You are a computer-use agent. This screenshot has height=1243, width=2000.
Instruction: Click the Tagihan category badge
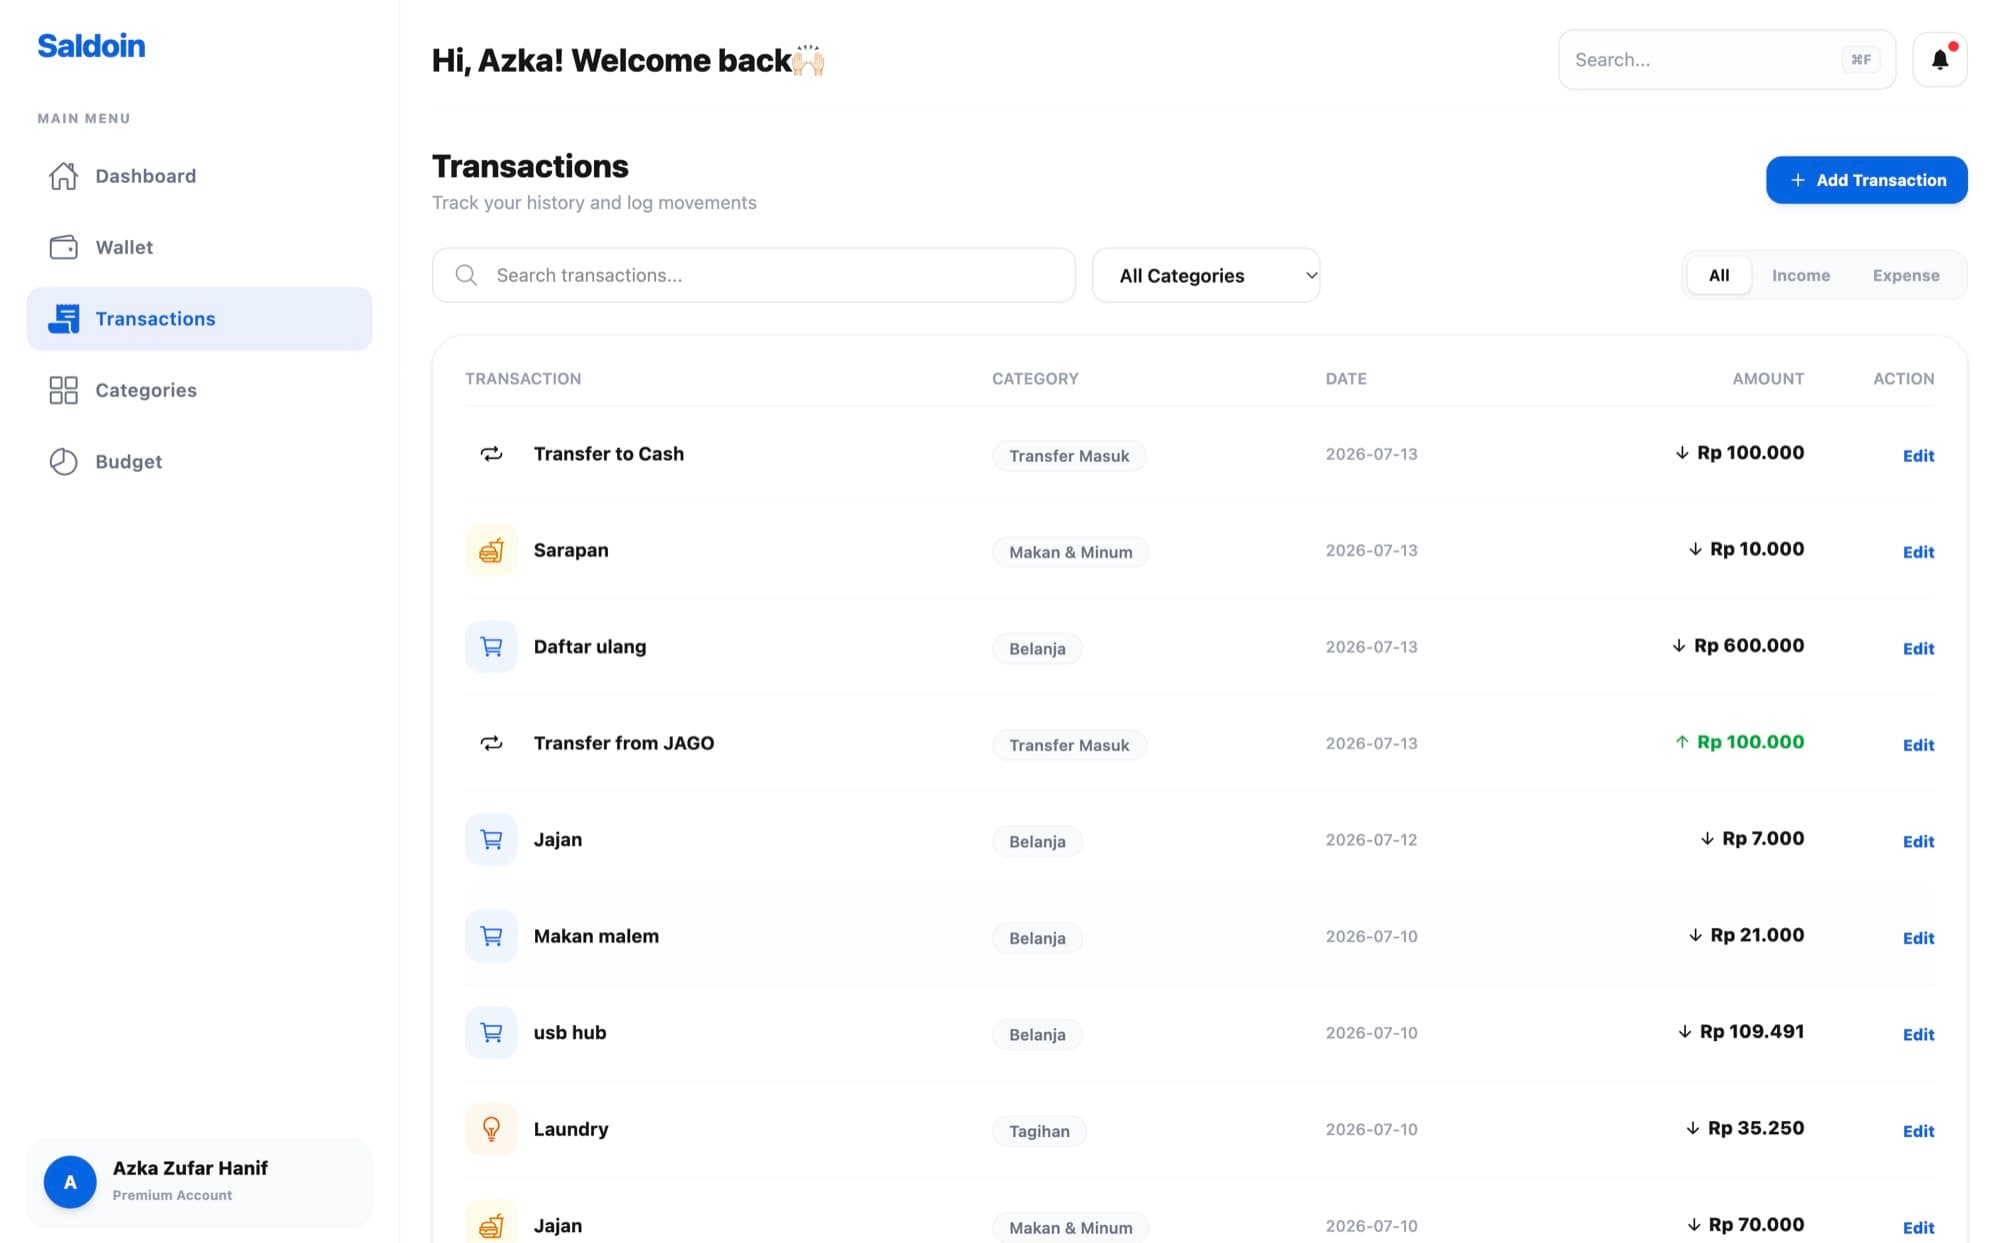[x=1039, y=1131]
